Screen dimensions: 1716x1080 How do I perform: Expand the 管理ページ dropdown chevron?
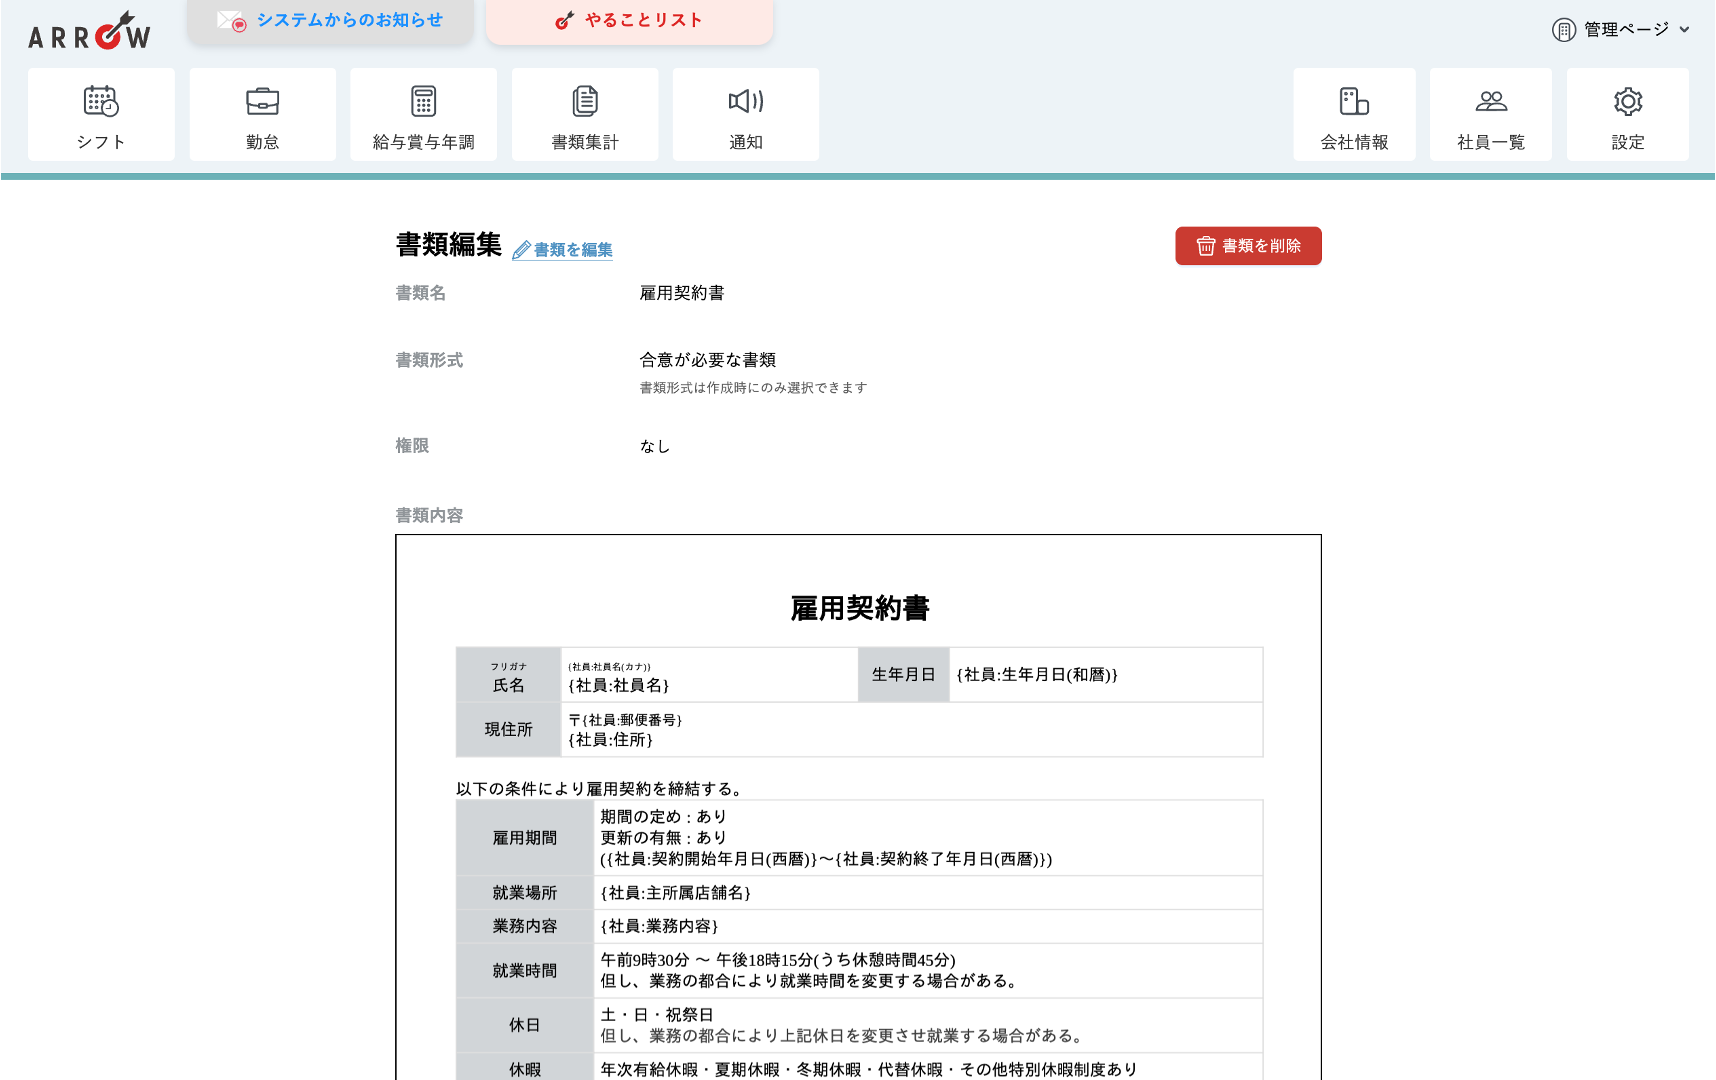tap(1684, 30)
